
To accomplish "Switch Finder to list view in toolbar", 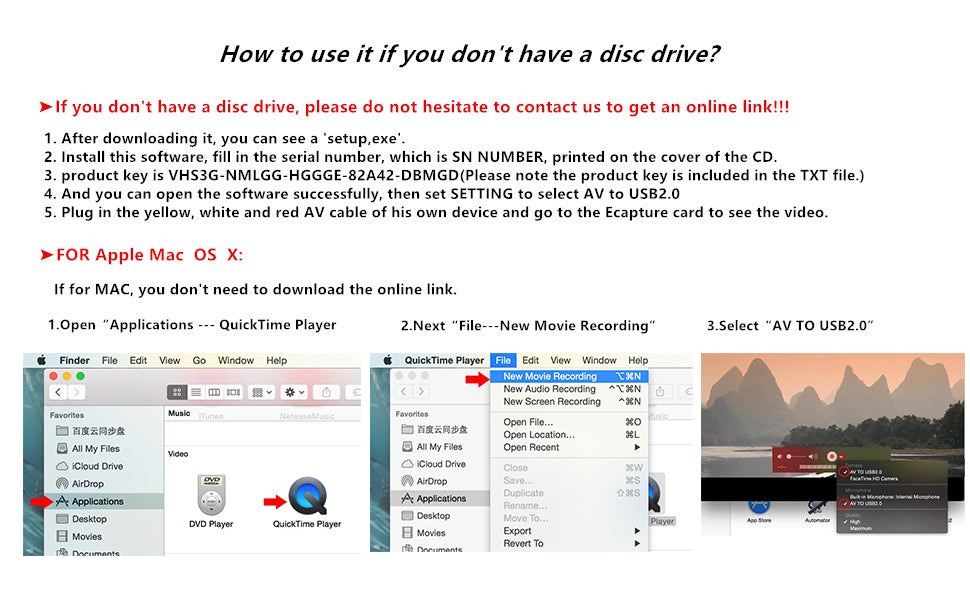I will click(195, 393).
